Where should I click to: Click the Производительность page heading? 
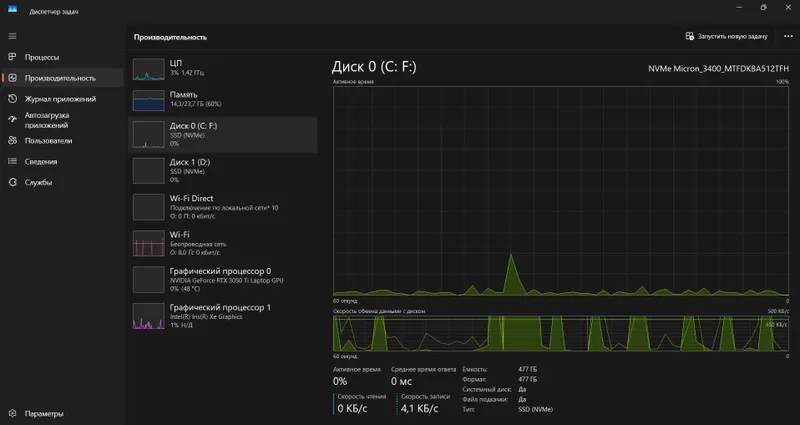(170, 37)
